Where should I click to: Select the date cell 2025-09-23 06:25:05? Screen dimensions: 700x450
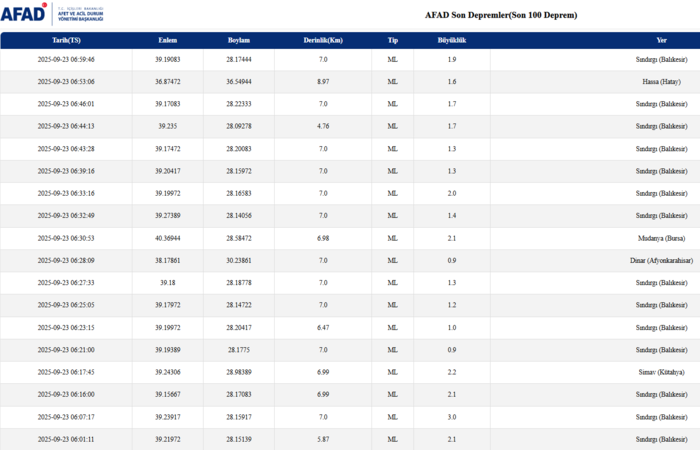pyautogui.click(x=66, y=305)
